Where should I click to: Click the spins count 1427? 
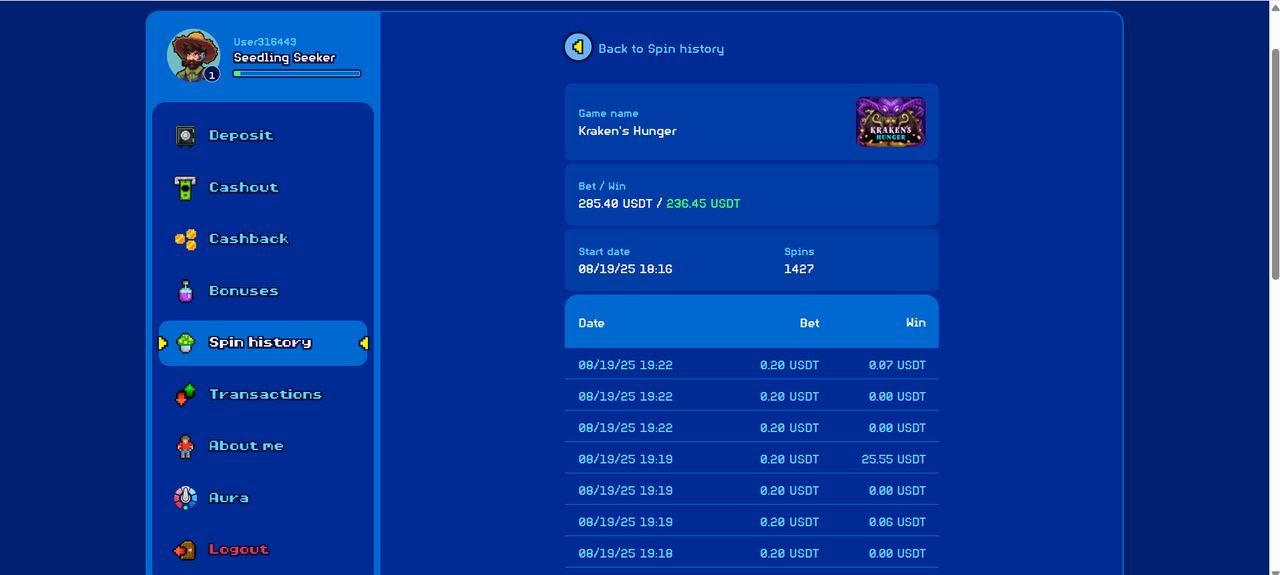point(799,269)
